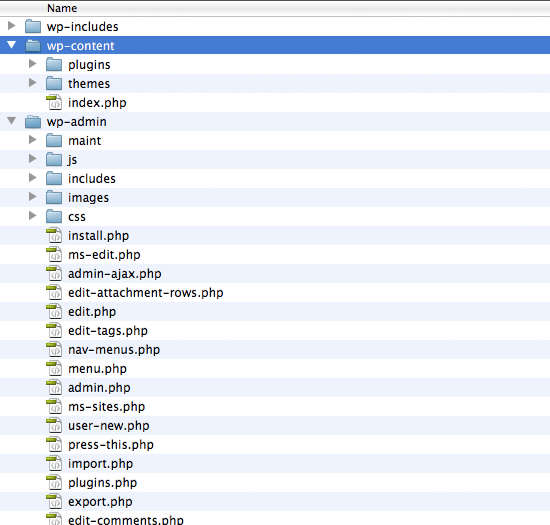This screenshot has width=550, height=525.
Task: Click the export.php file icon
Action: (x=54, y=501)
